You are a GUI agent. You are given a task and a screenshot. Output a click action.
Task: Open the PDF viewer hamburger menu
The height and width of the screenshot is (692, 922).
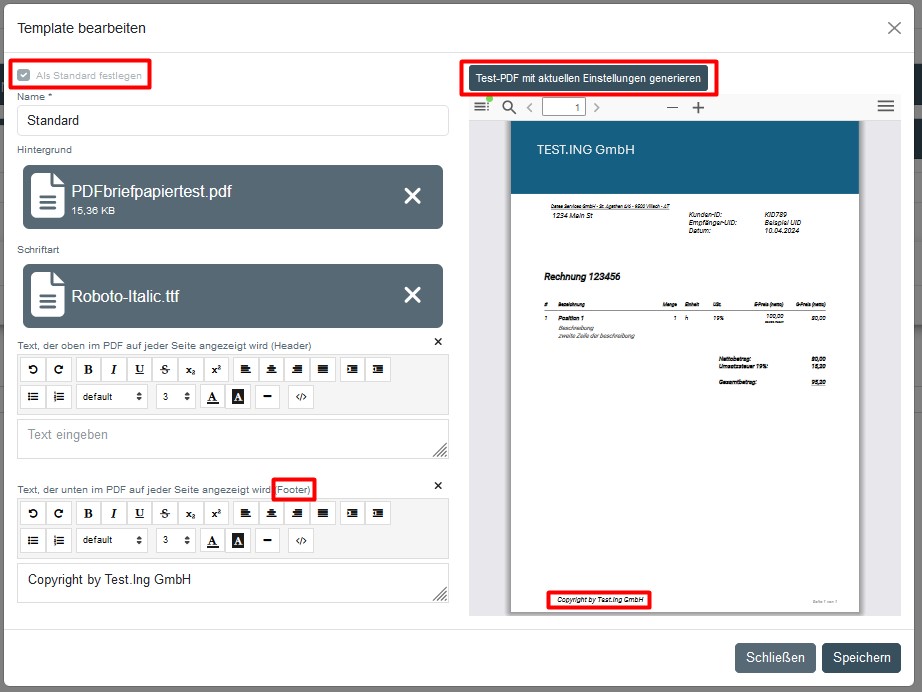click(x=885, y=106)
